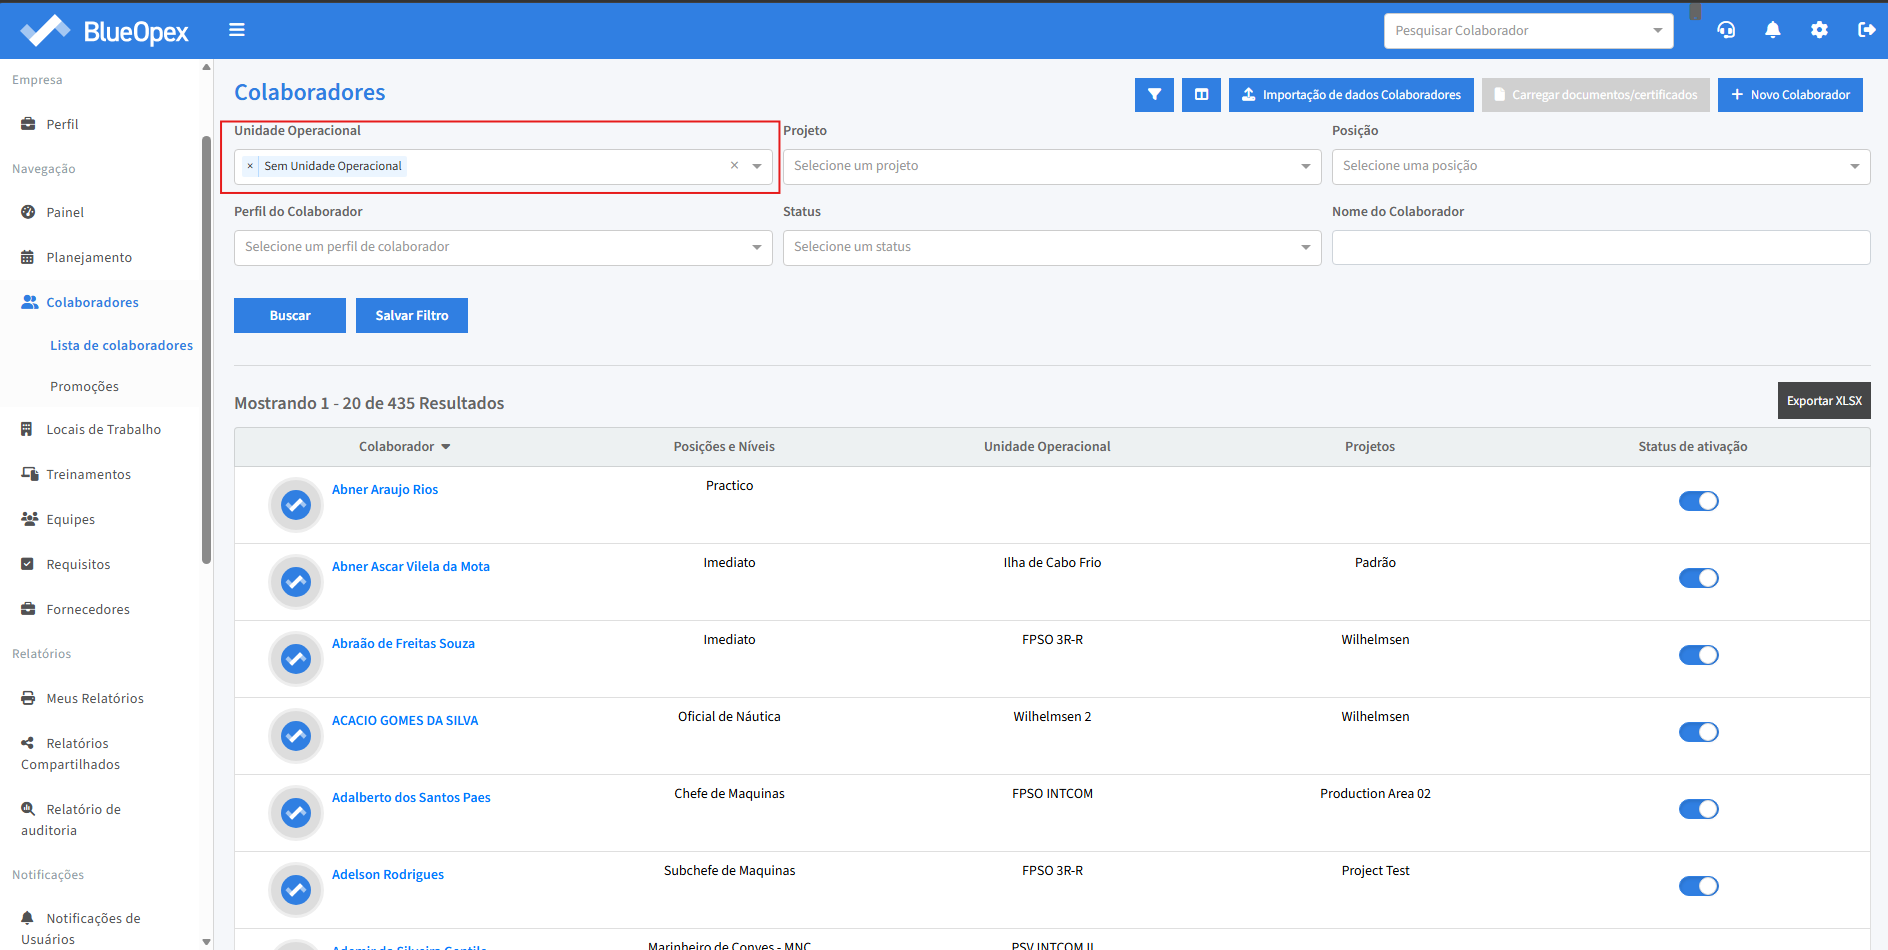Open Meus Relatórios in the sidebar

95,698
